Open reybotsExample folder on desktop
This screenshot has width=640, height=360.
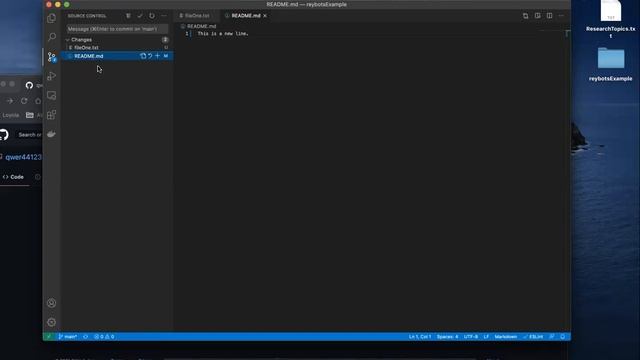(611, 64)
